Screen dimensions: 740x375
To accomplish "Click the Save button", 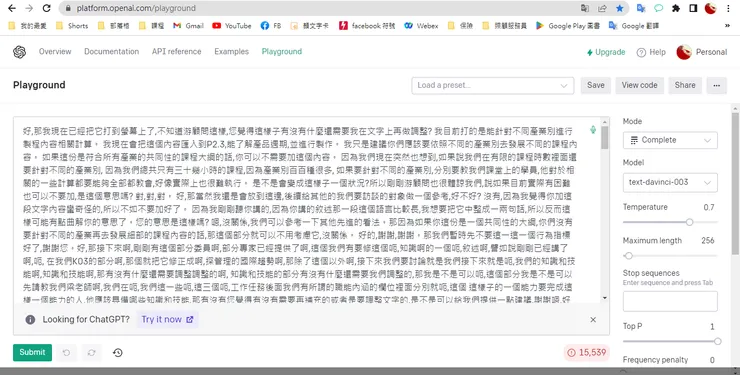I will pos(596,85).
